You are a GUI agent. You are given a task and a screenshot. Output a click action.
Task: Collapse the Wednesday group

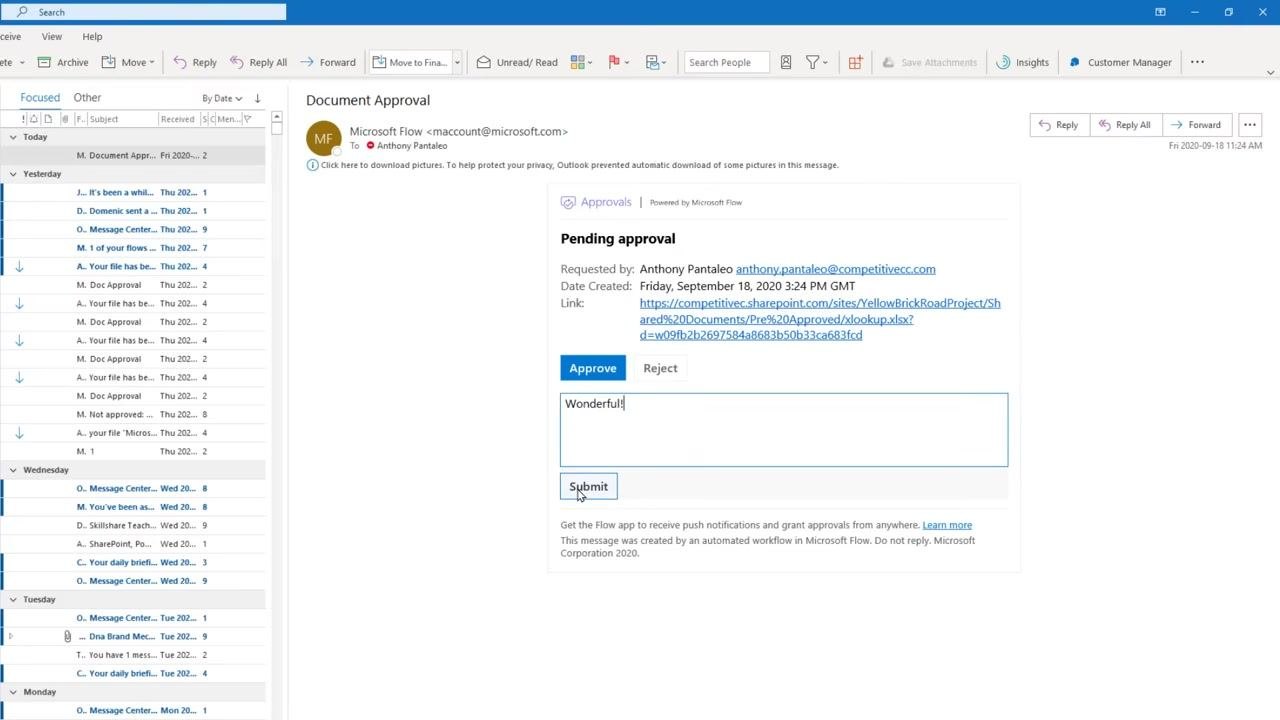[13, 470]
